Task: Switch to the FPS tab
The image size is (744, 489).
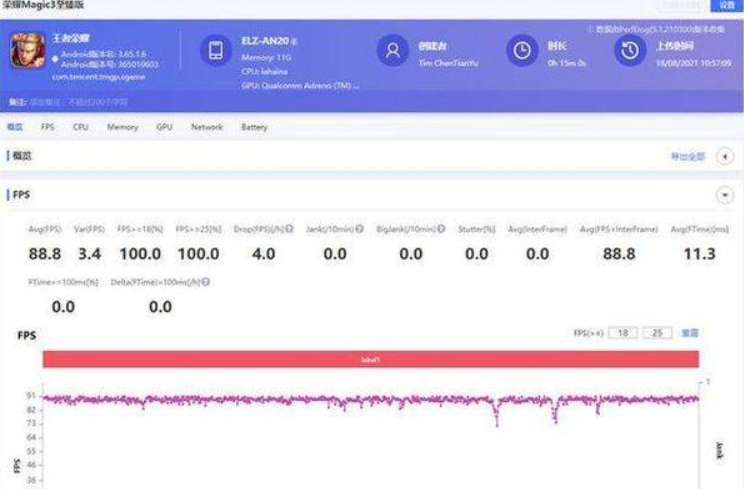Action: pos(47,127)
